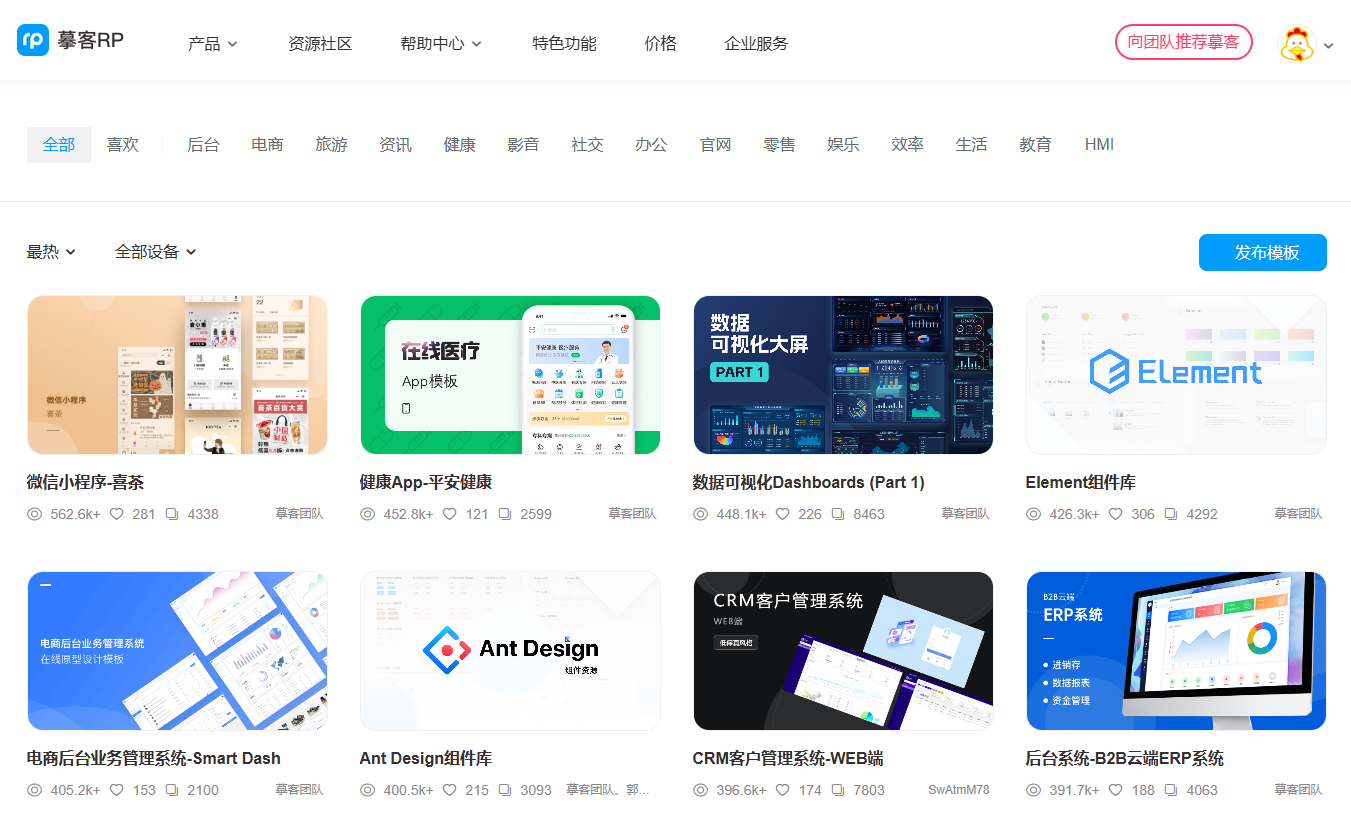Click the 向团队推荐摹客 button

tap(1184, 42)
